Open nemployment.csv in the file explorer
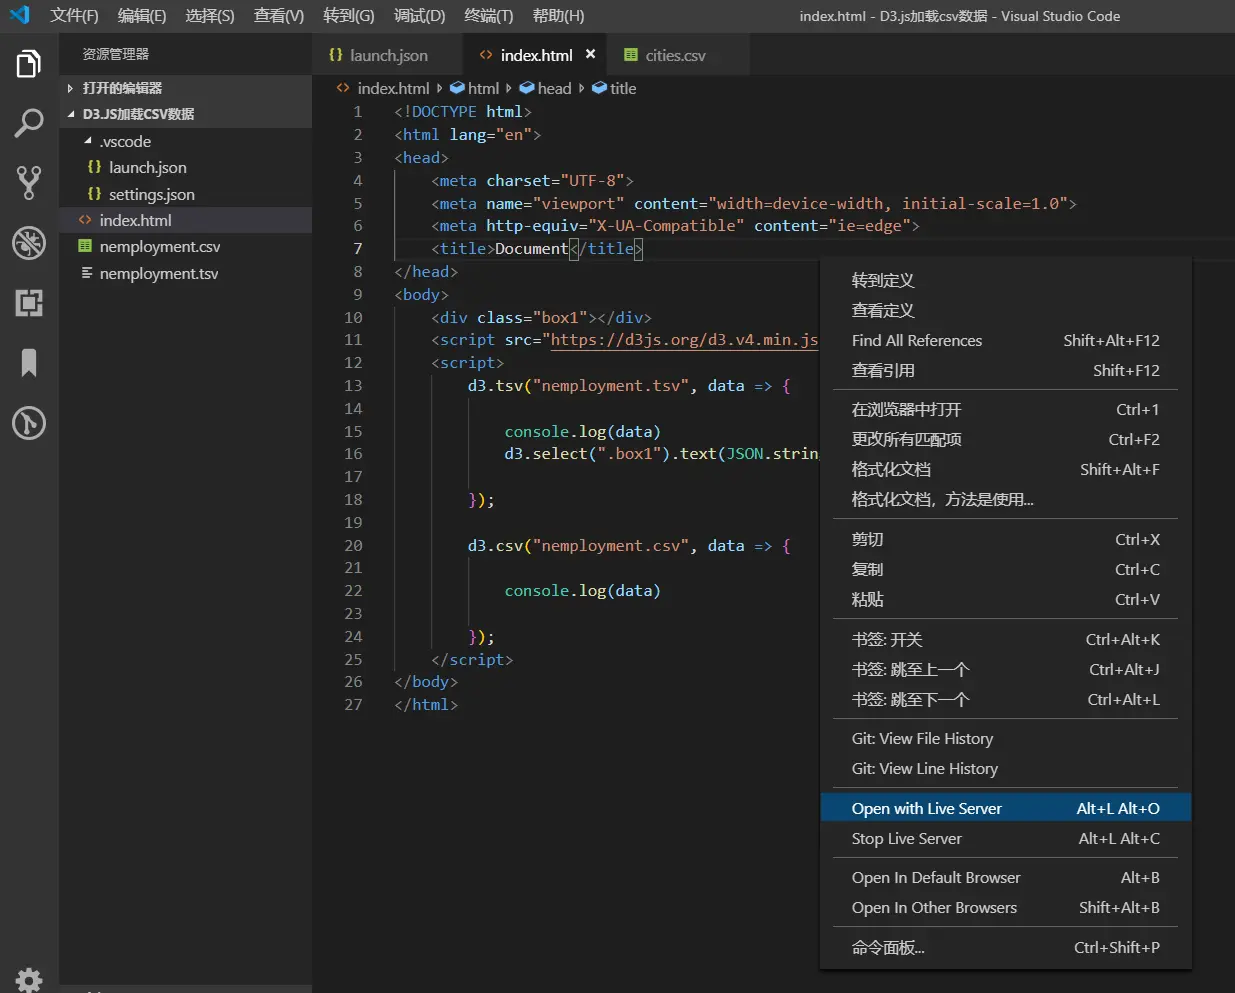1235x993 pixels. pyautogui.click(x=159, y=247)
